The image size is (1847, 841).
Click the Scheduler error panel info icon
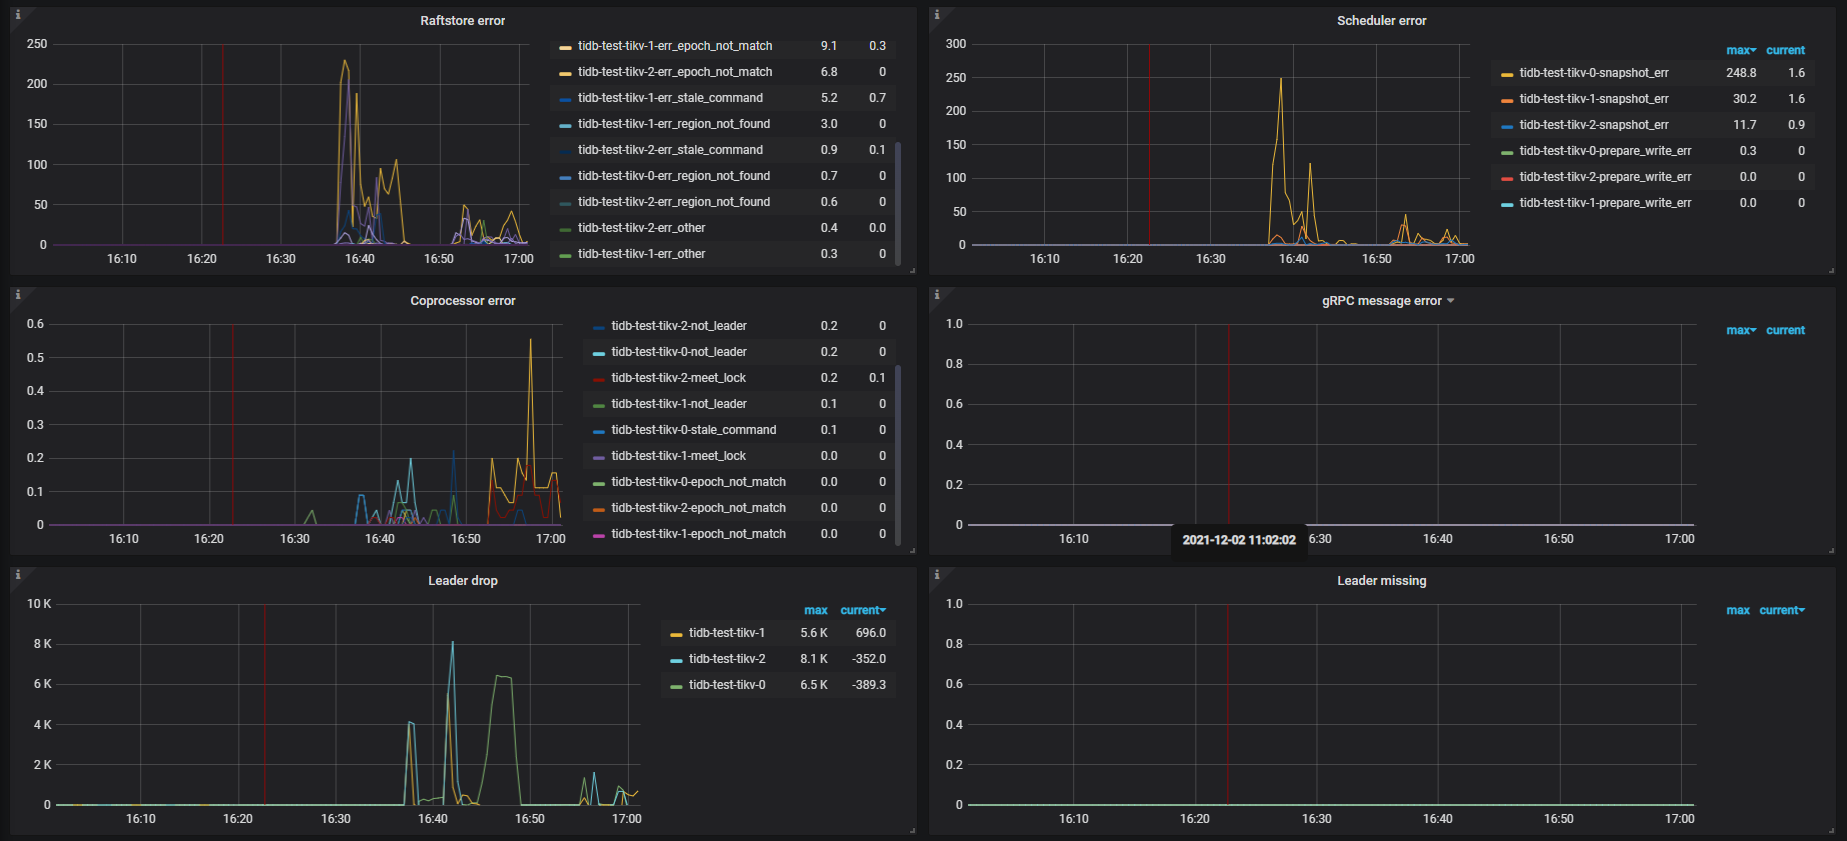[x=937, y=15]
